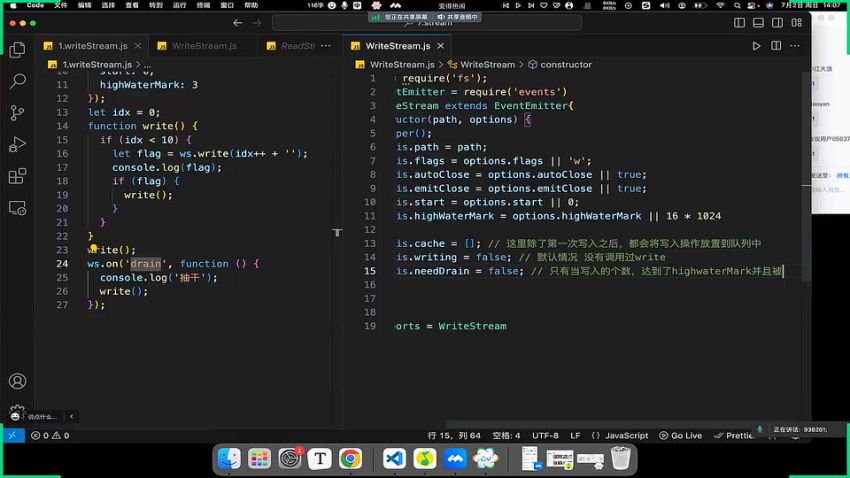The width and height of the screenshot is (850, 478).
Task: Switch to the 1.writeStream.js tab
Action: 93,46
